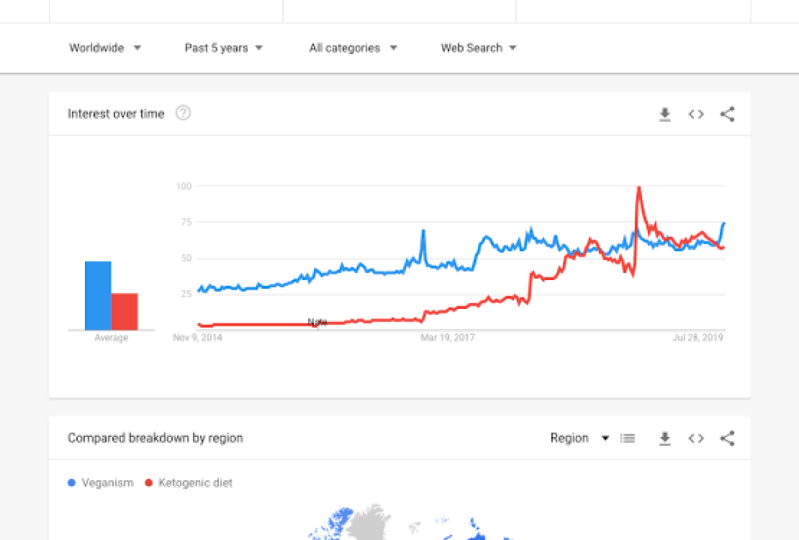Download the breakdown by region data
The height and width of the screenshot is (540, 799).
664,438
